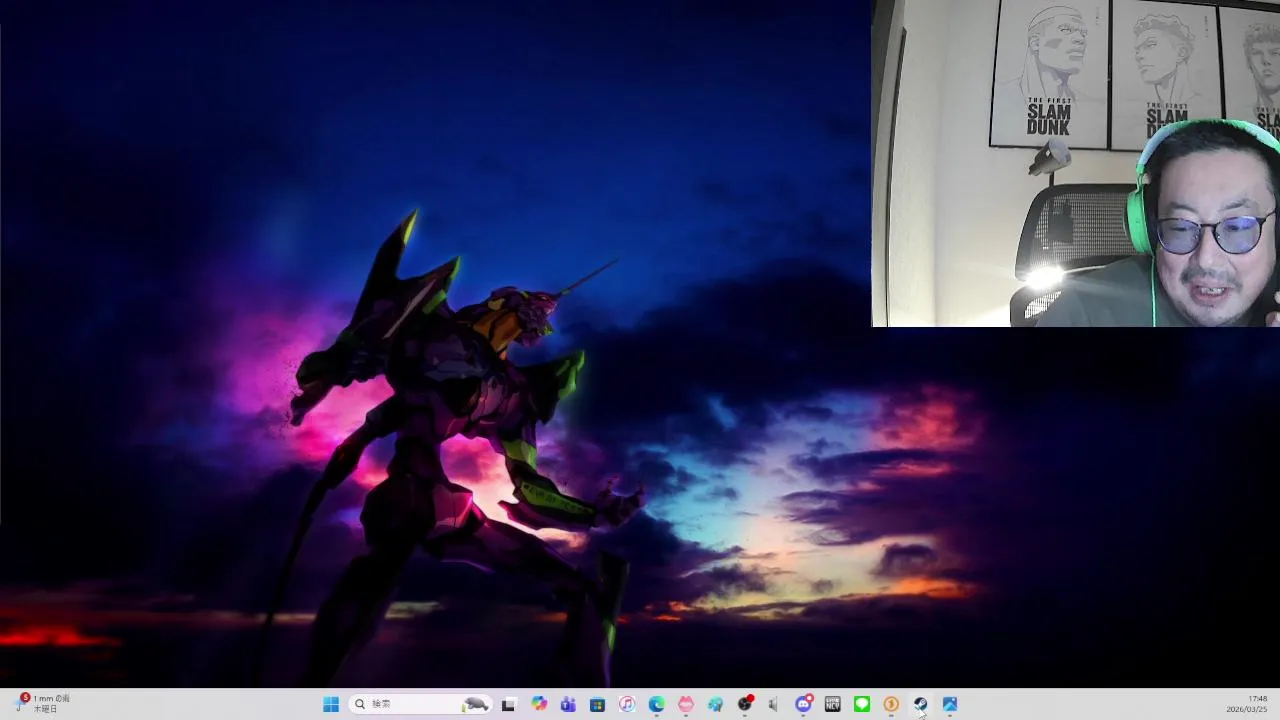The width and height of the screenshot is (1280, 720).
Task: Open Task View from the taskbar
Action: tap(508, 704)
